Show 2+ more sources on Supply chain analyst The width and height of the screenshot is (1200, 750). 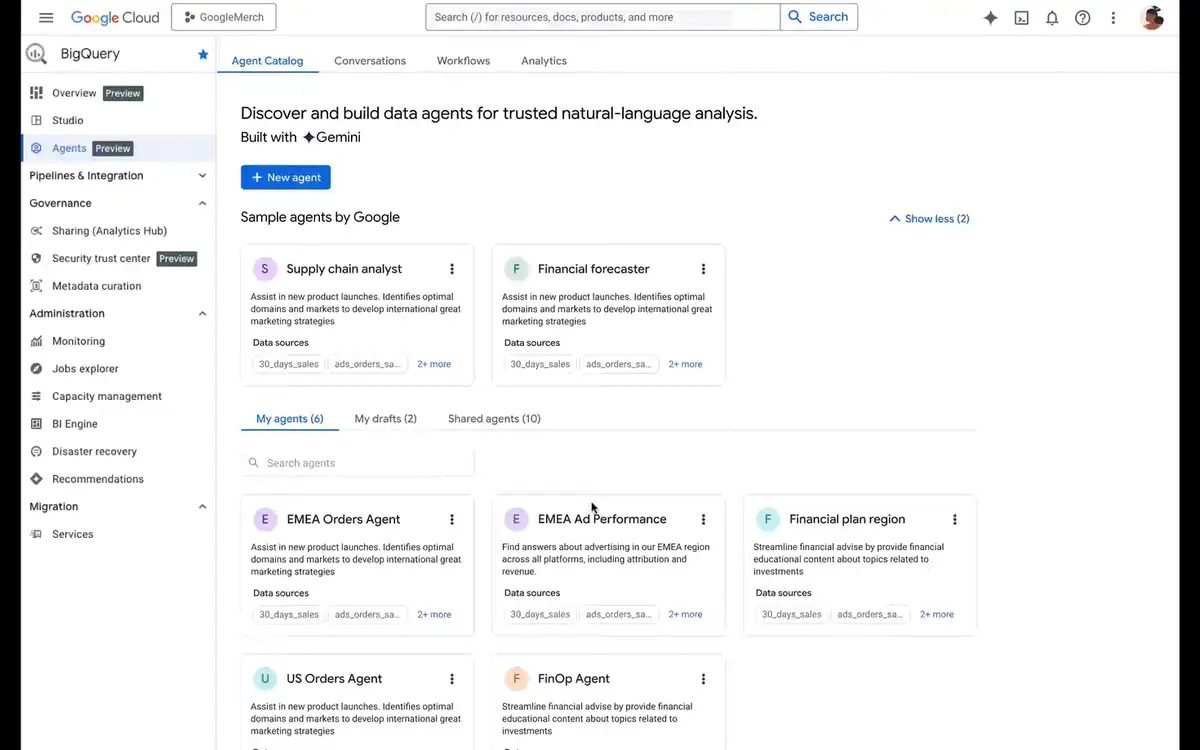(434, 364)
